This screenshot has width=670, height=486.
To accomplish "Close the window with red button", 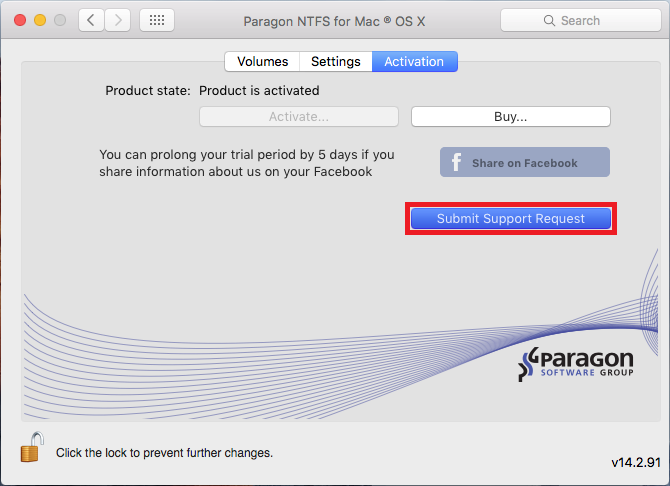I will tap(20, 20).
